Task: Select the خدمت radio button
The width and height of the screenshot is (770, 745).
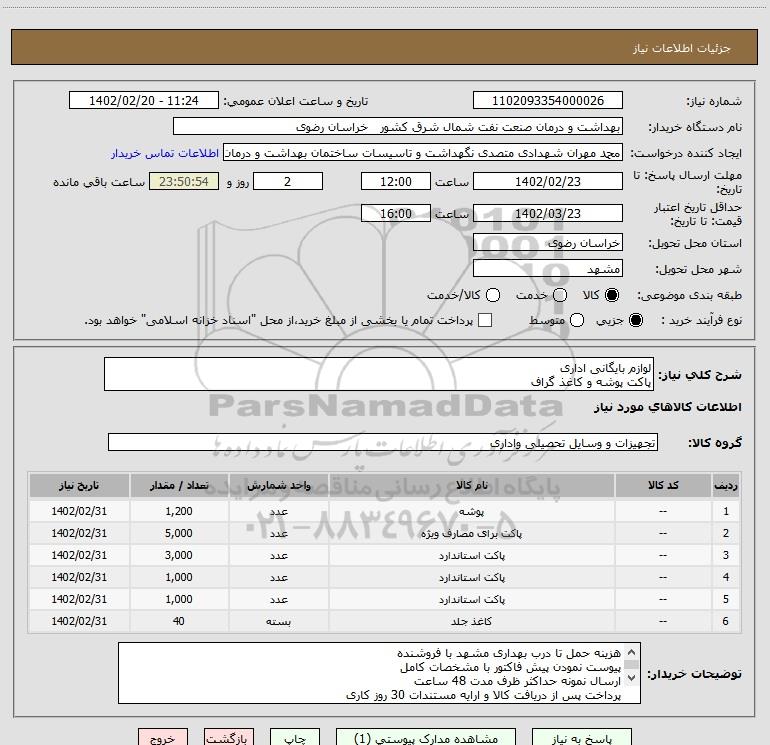Action: click(560, 295)
